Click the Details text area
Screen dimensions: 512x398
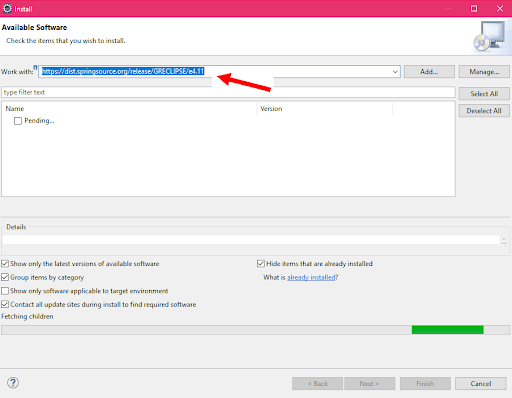pyautogui.click(x=251, y=240)
